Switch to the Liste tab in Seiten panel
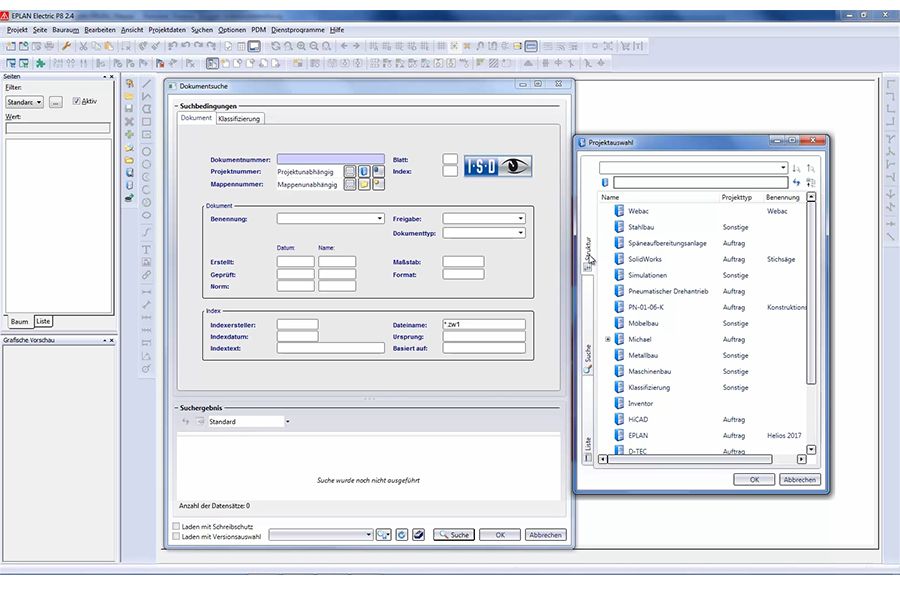 coord(43,322)
